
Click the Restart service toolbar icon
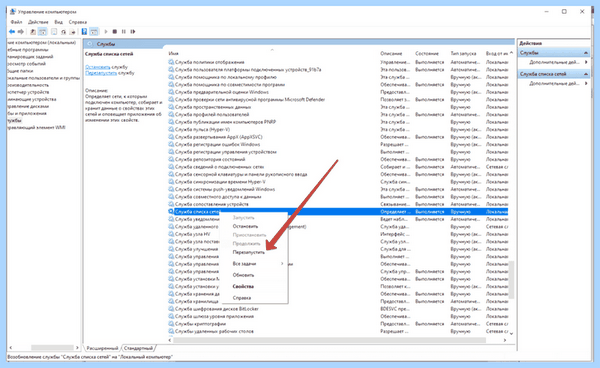[x=133, y=32]
